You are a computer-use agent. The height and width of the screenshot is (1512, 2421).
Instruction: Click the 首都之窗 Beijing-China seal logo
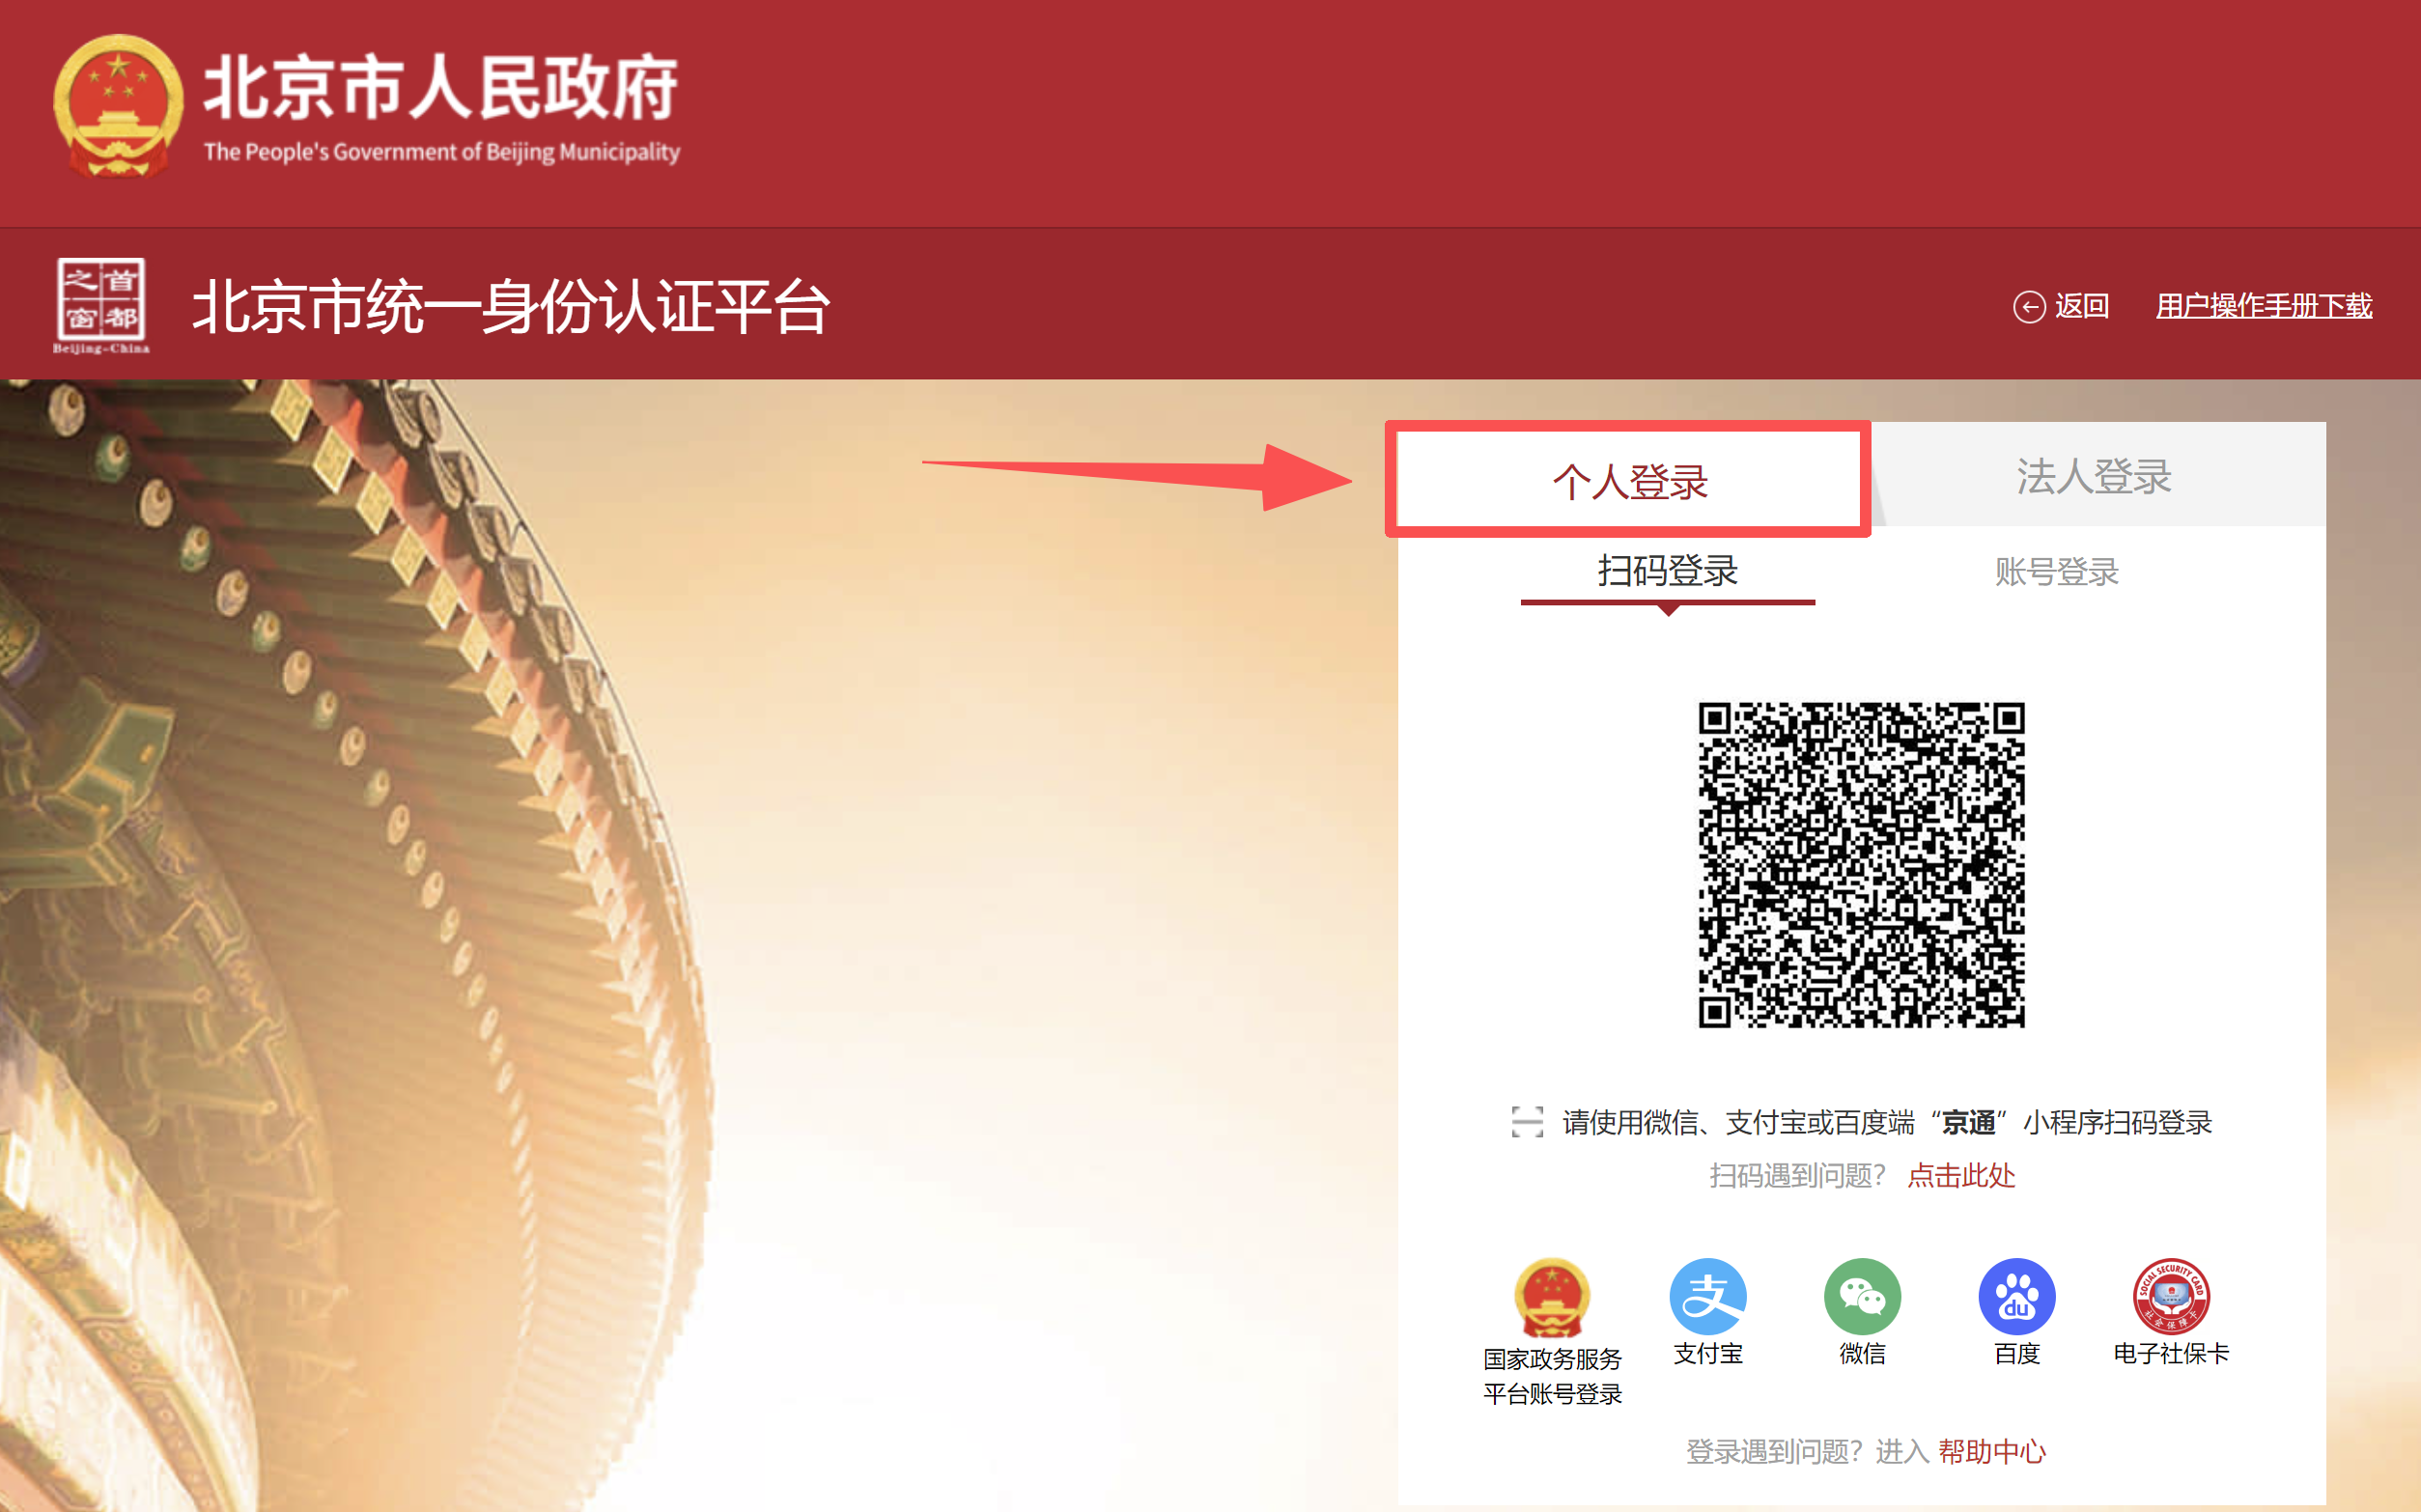[101, 305]
